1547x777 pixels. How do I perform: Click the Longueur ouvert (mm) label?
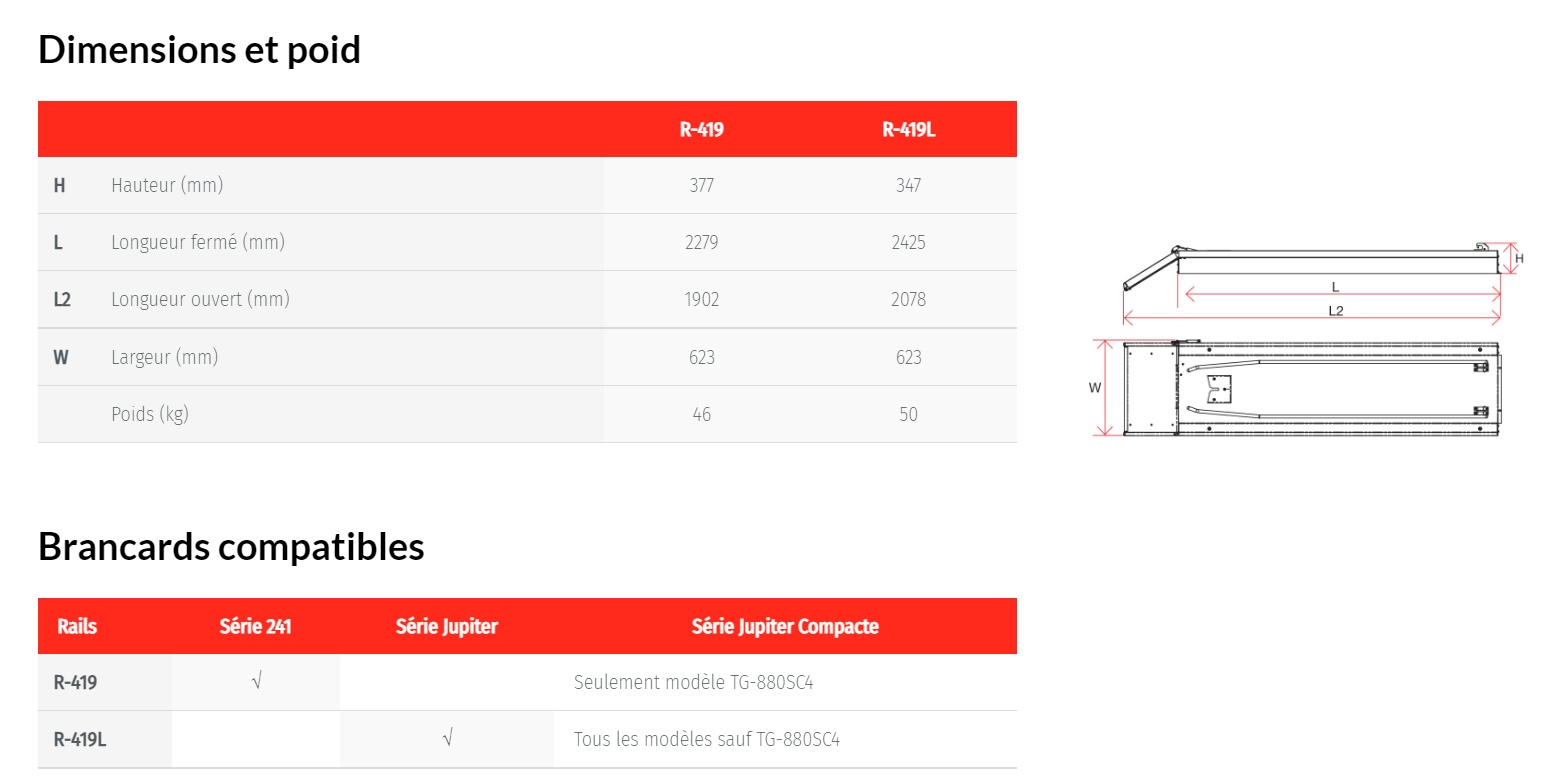(x=200, y=299)
